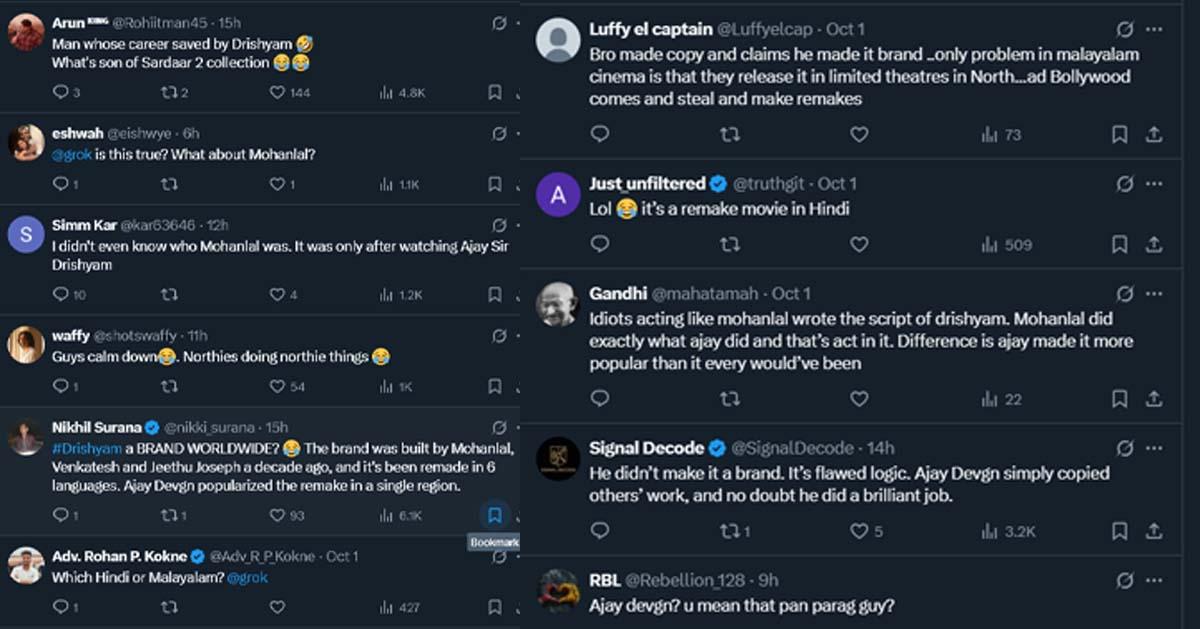Open Grok icon on Gandhi's tweet

1125,294
